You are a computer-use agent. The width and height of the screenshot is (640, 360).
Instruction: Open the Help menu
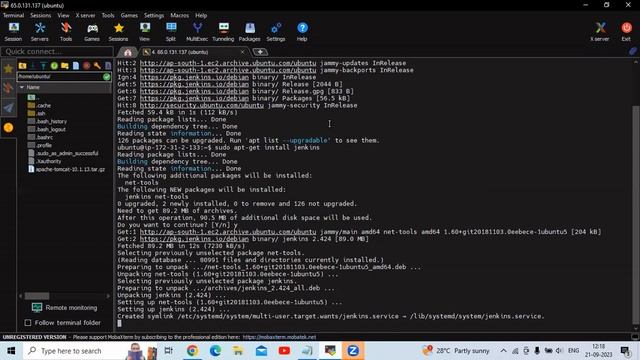coord(201,16)
